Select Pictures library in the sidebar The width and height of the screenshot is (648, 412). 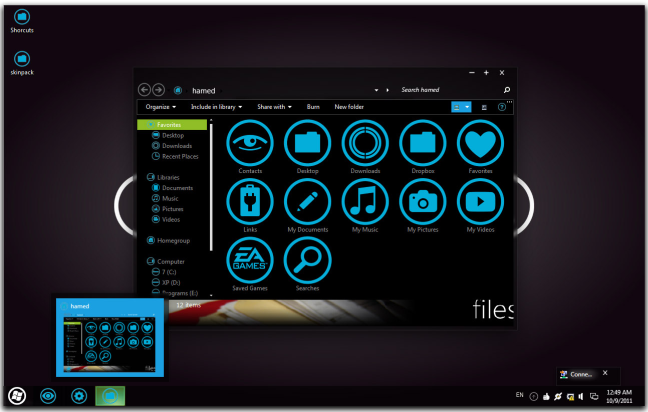point(168,209)
